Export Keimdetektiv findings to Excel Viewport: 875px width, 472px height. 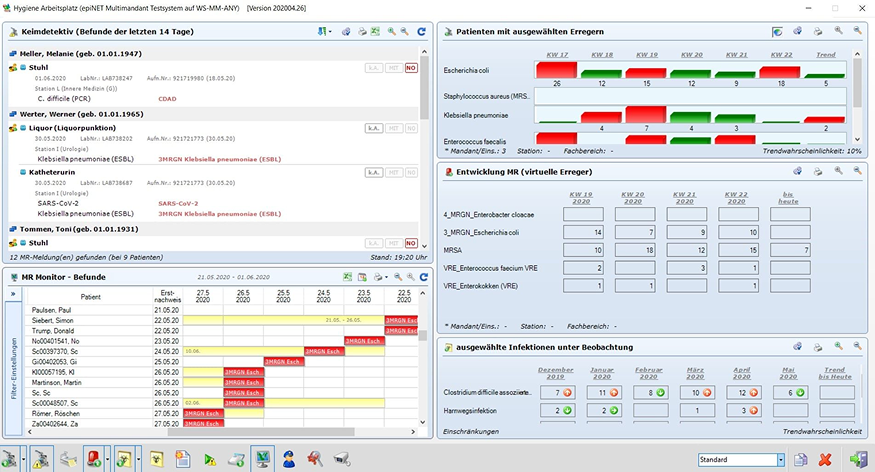pyautogui.click(x=375, y=32)
